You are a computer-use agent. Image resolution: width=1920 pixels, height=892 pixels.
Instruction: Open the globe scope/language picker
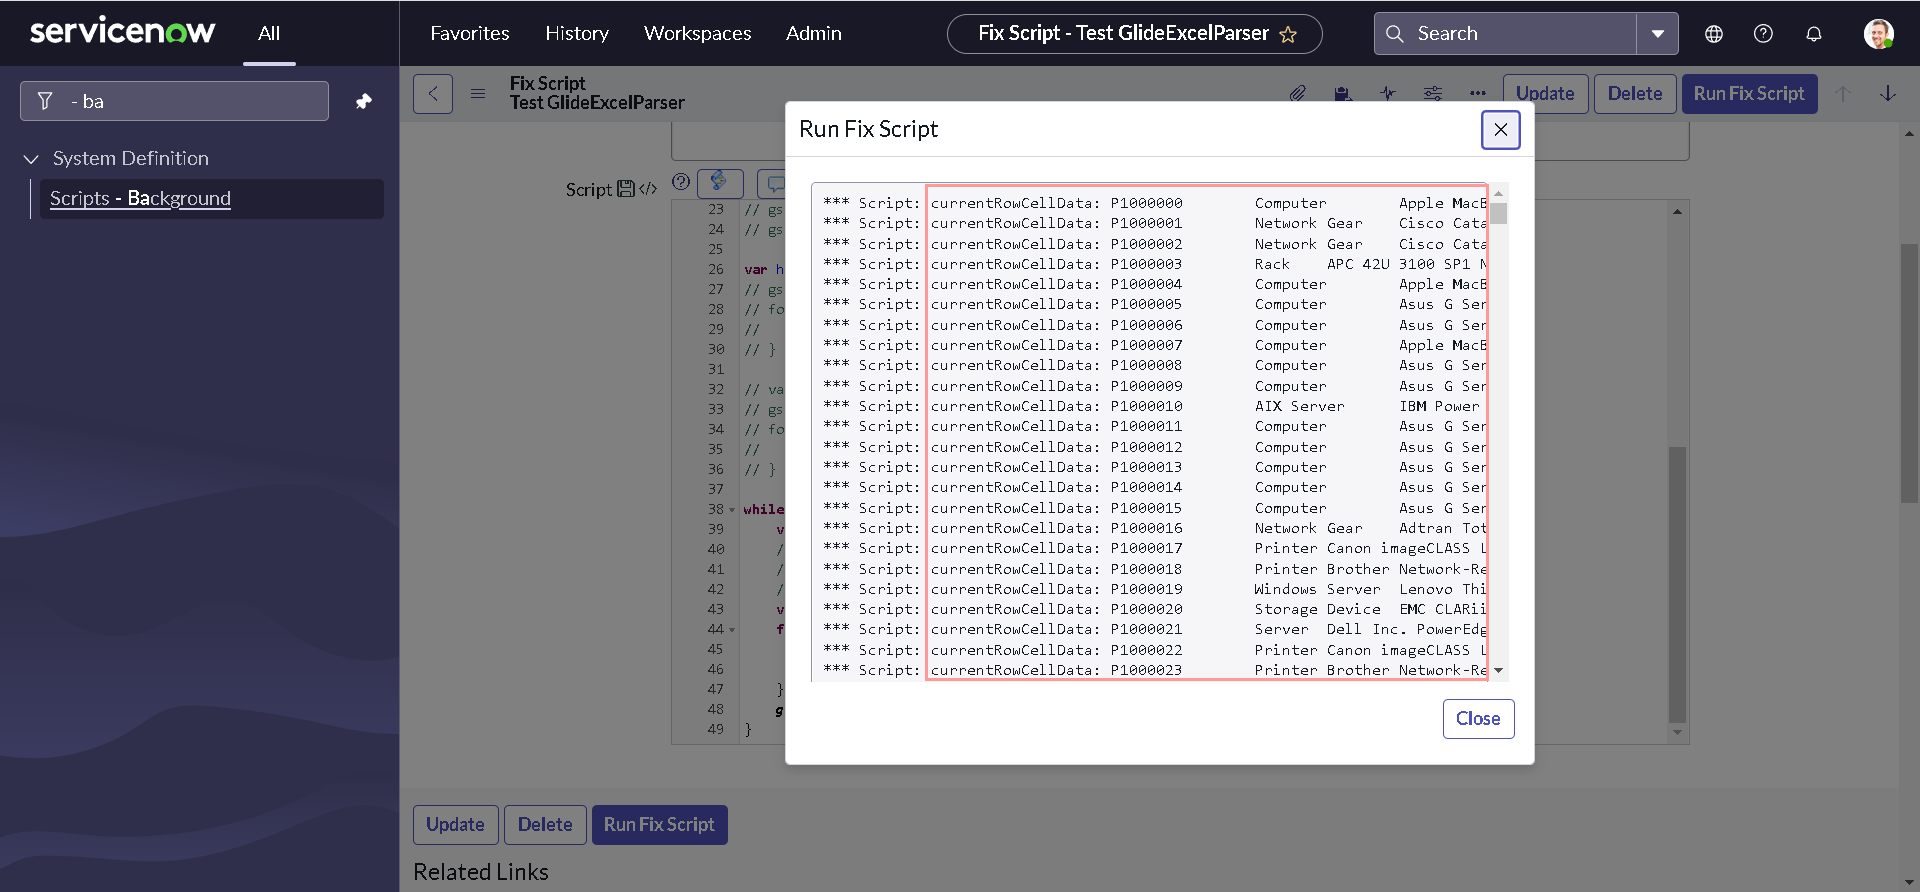(x=1714, y=34)
